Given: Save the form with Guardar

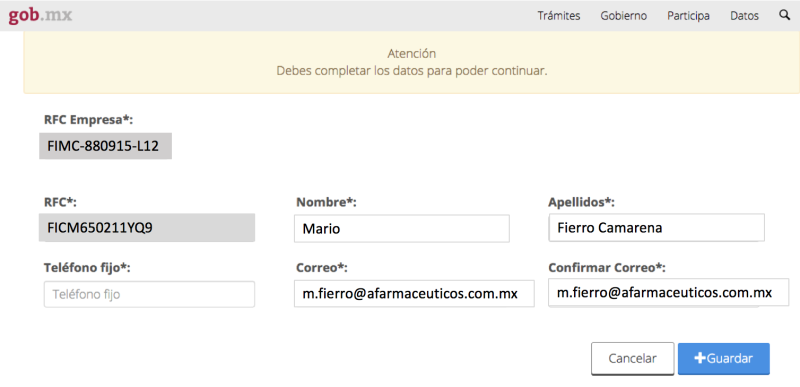Looking at the screenshot, I should pyautogui.click(x=723, y=358).
